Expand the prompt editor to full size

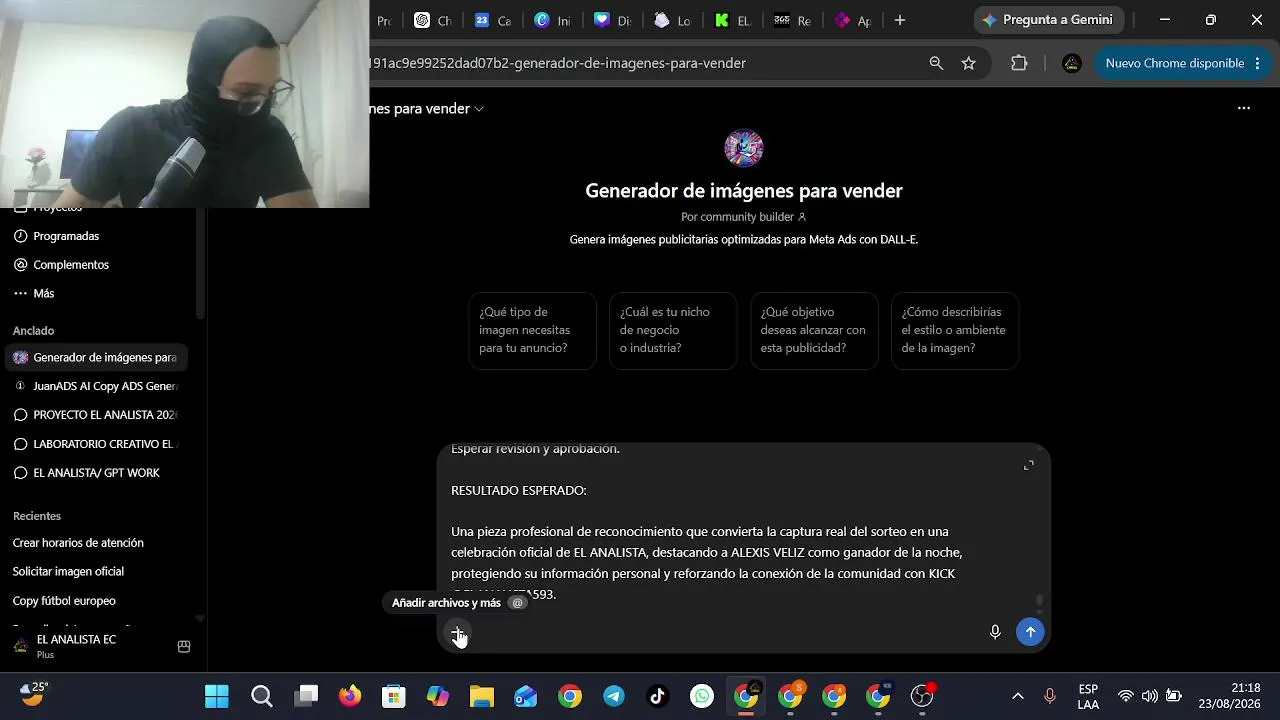(x=1028, y=465)
